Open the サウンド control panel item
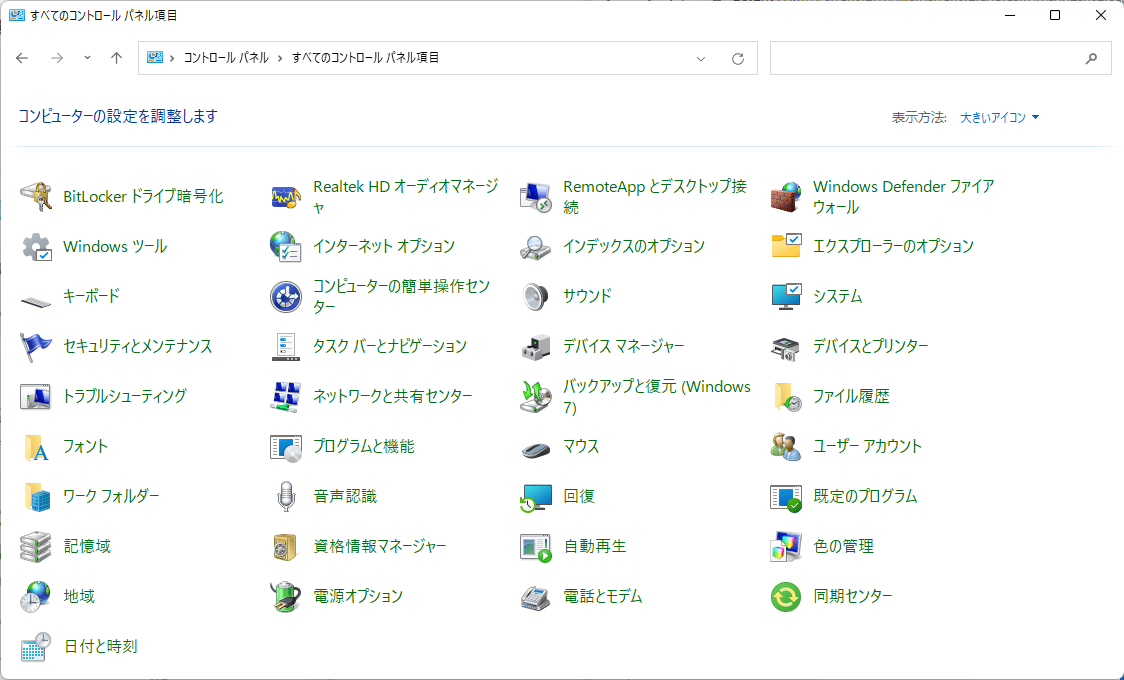 coord(585,296)
